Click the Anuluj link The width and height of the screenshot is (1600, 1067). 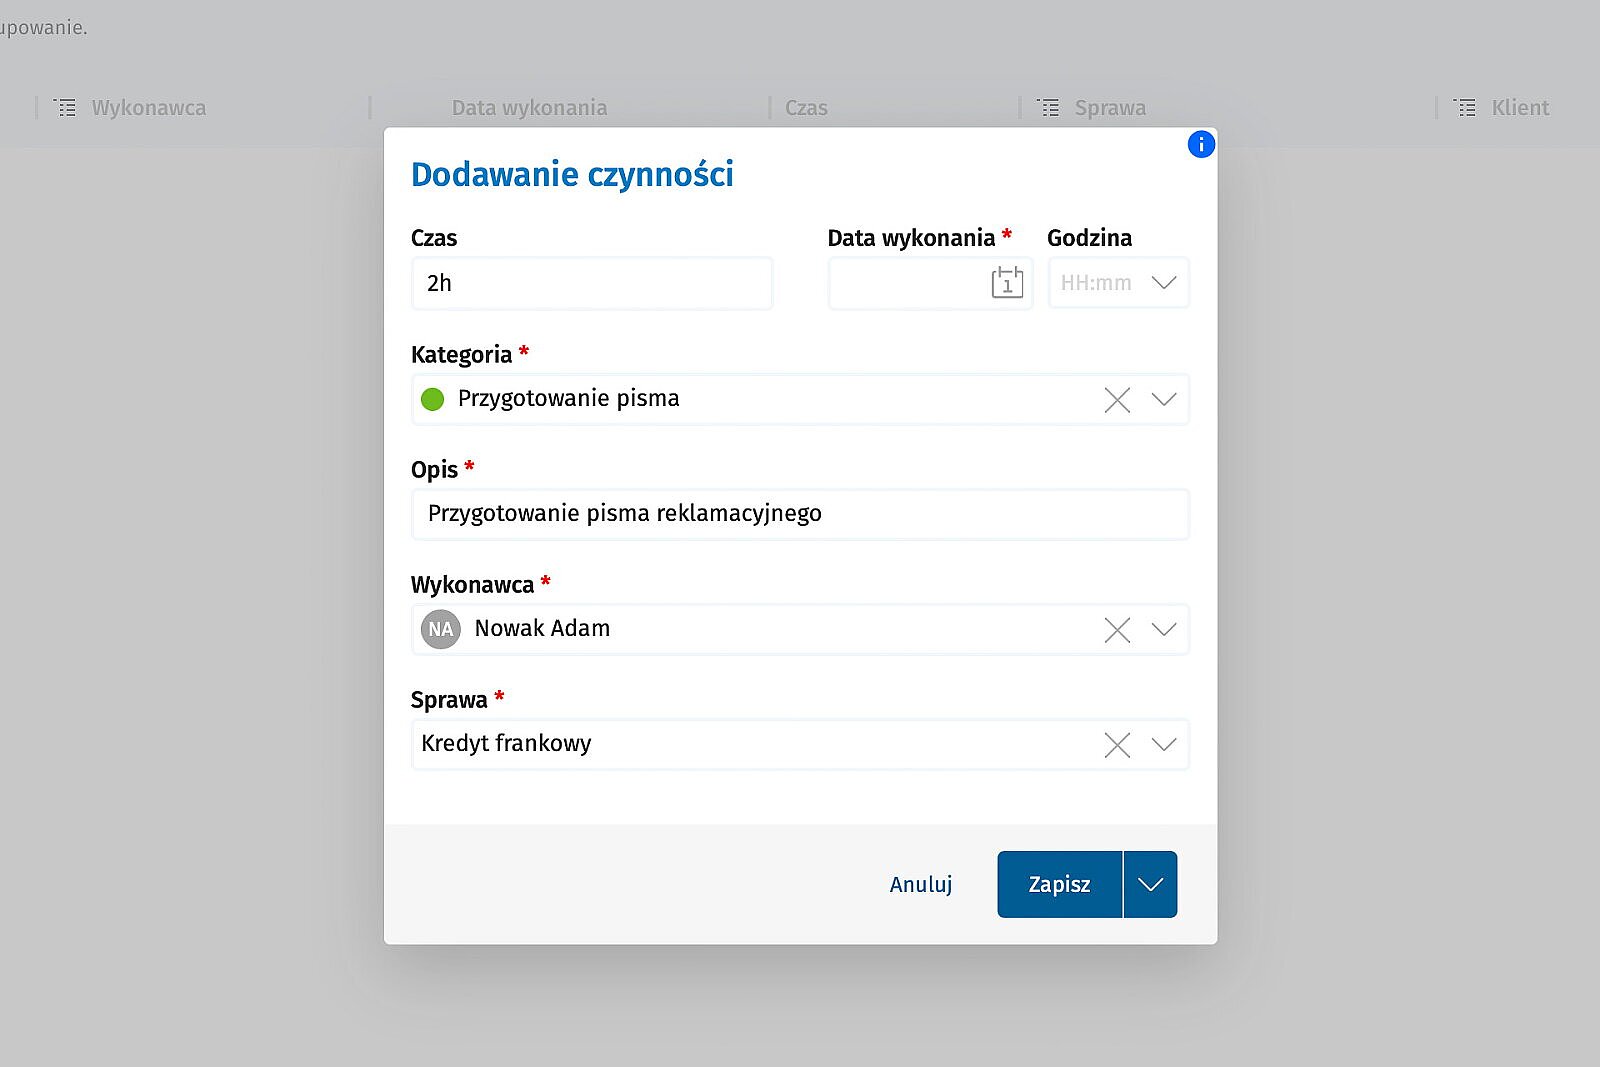[x=920, y=884]
